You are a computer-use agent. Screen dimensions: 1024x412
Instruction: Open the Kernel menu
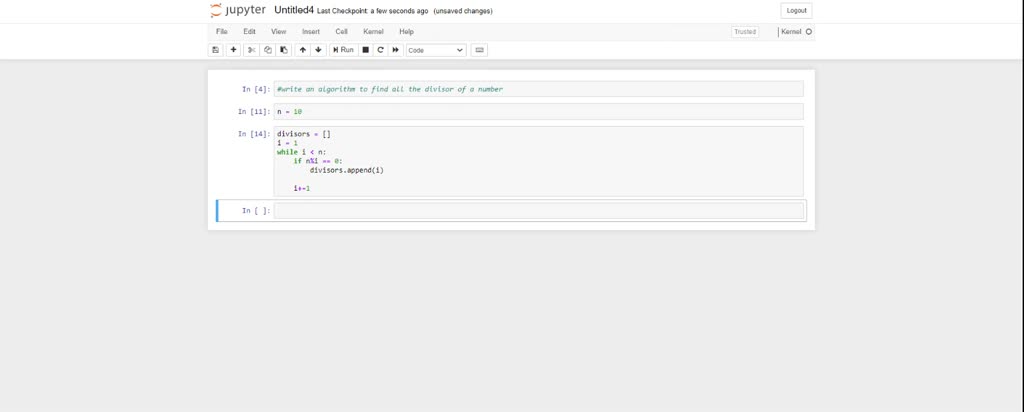coord(374,31)
